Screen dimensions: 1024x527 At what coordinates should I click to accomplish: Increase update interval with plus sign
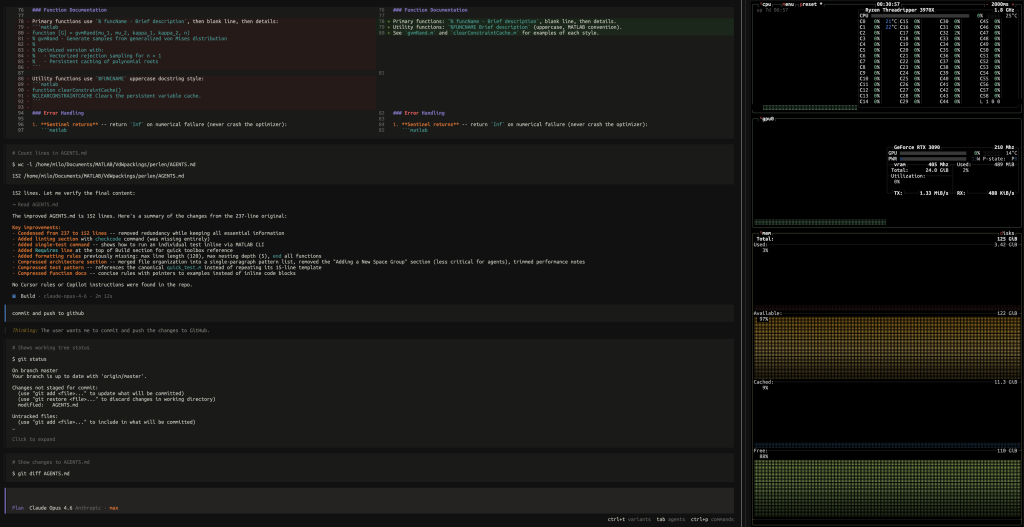pyautogui.click(x=1015, y=3)
